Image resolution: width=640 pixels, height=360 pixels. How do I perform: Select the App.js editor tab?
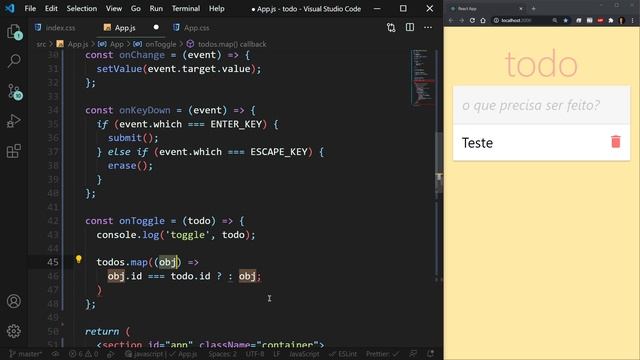point(125,27)
